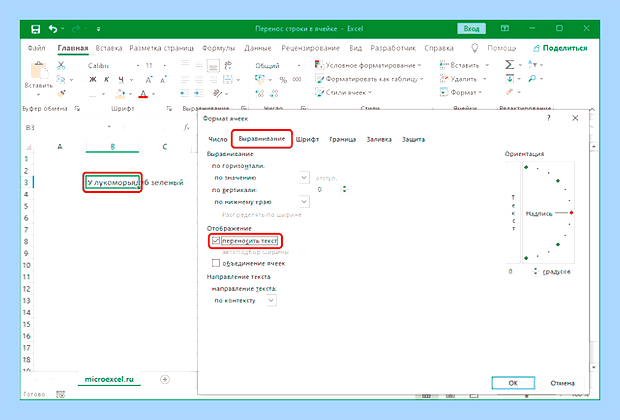
Task: Click the select-all corner triangle
Action: click(28, 148)
